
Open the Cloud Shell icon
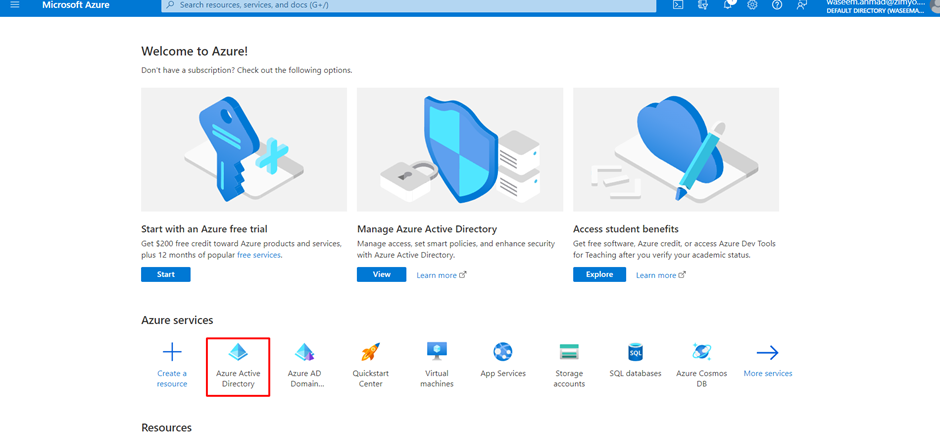678,5
